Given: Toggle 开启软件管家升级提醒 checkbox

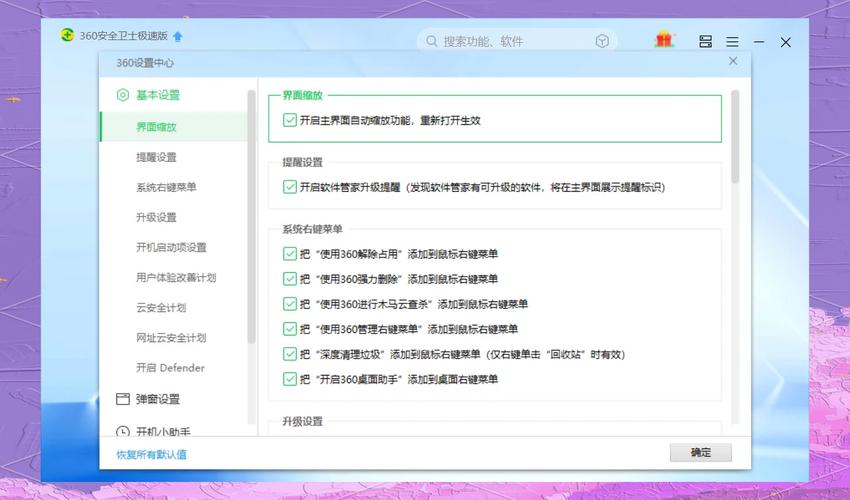Looking at the screenshot, I should point(289,187).
